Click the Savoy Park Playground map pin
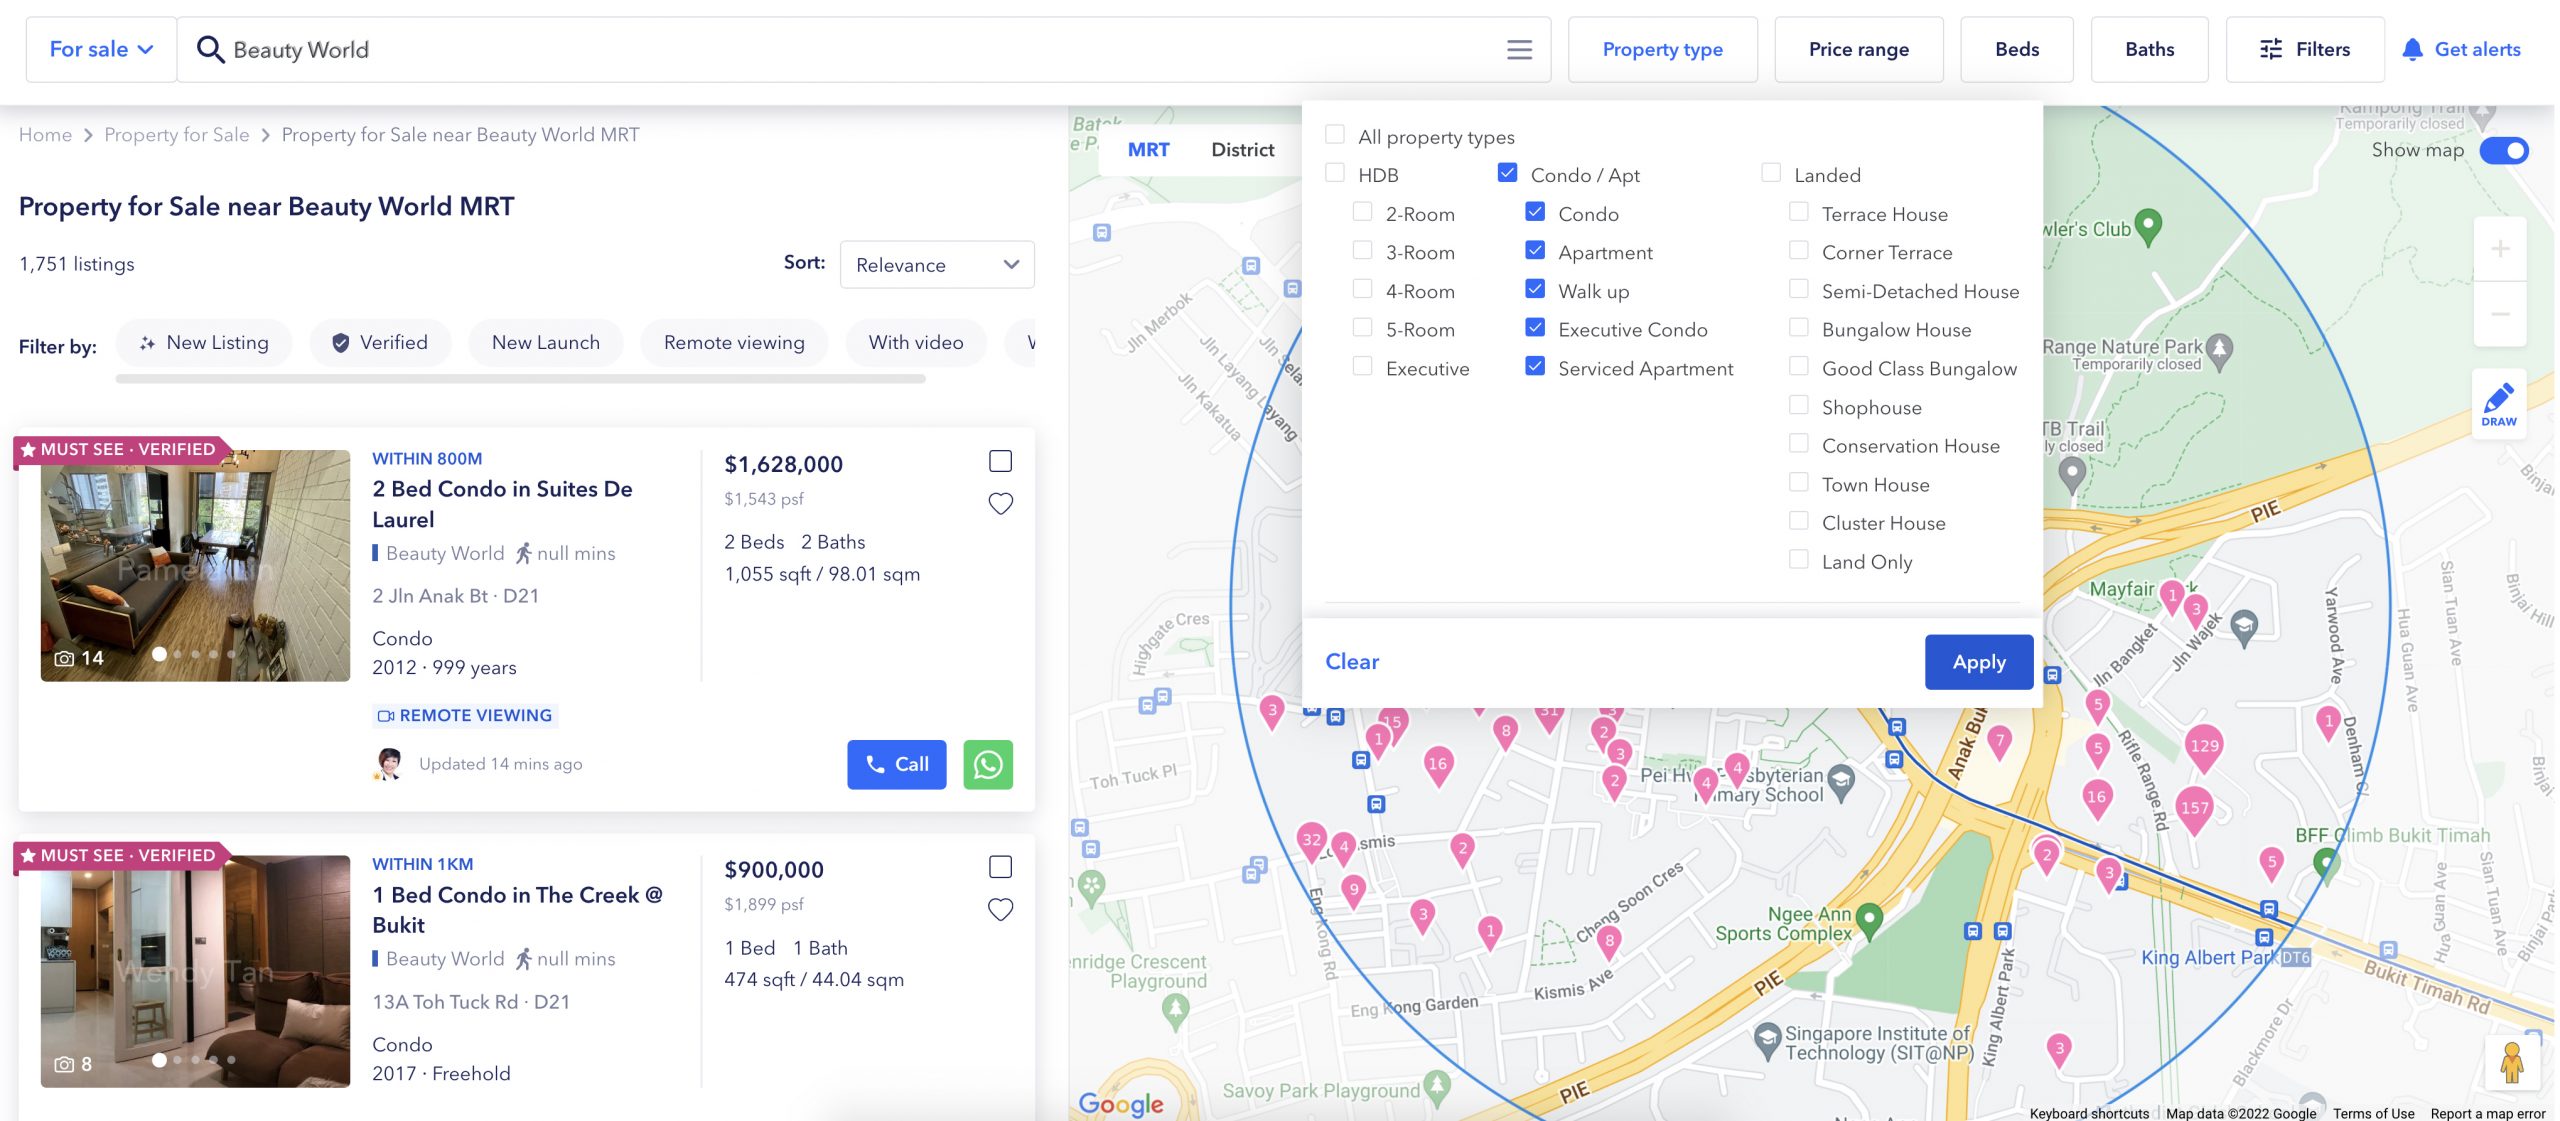Screen dimensions: 2560x1121 tap(1437, 1086)
